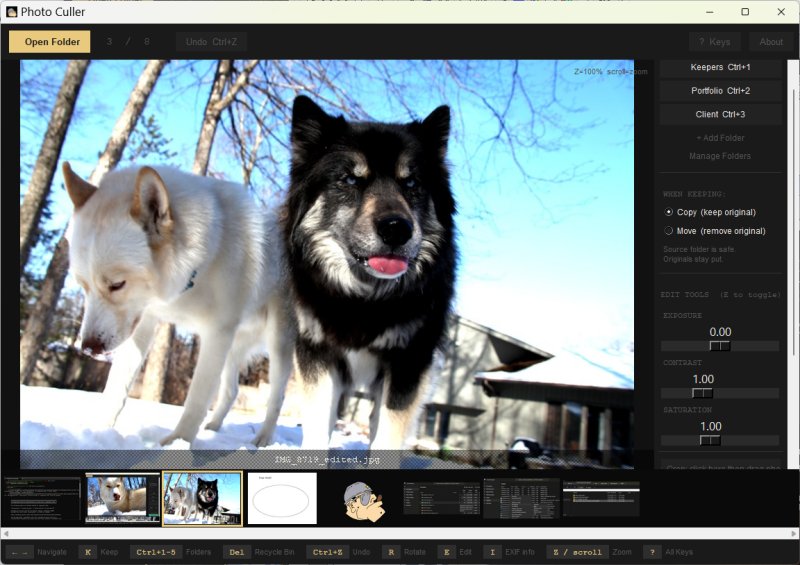Click the Add Folder link
The width and height of the screenshot is (800, 565).
coord(720,138)
